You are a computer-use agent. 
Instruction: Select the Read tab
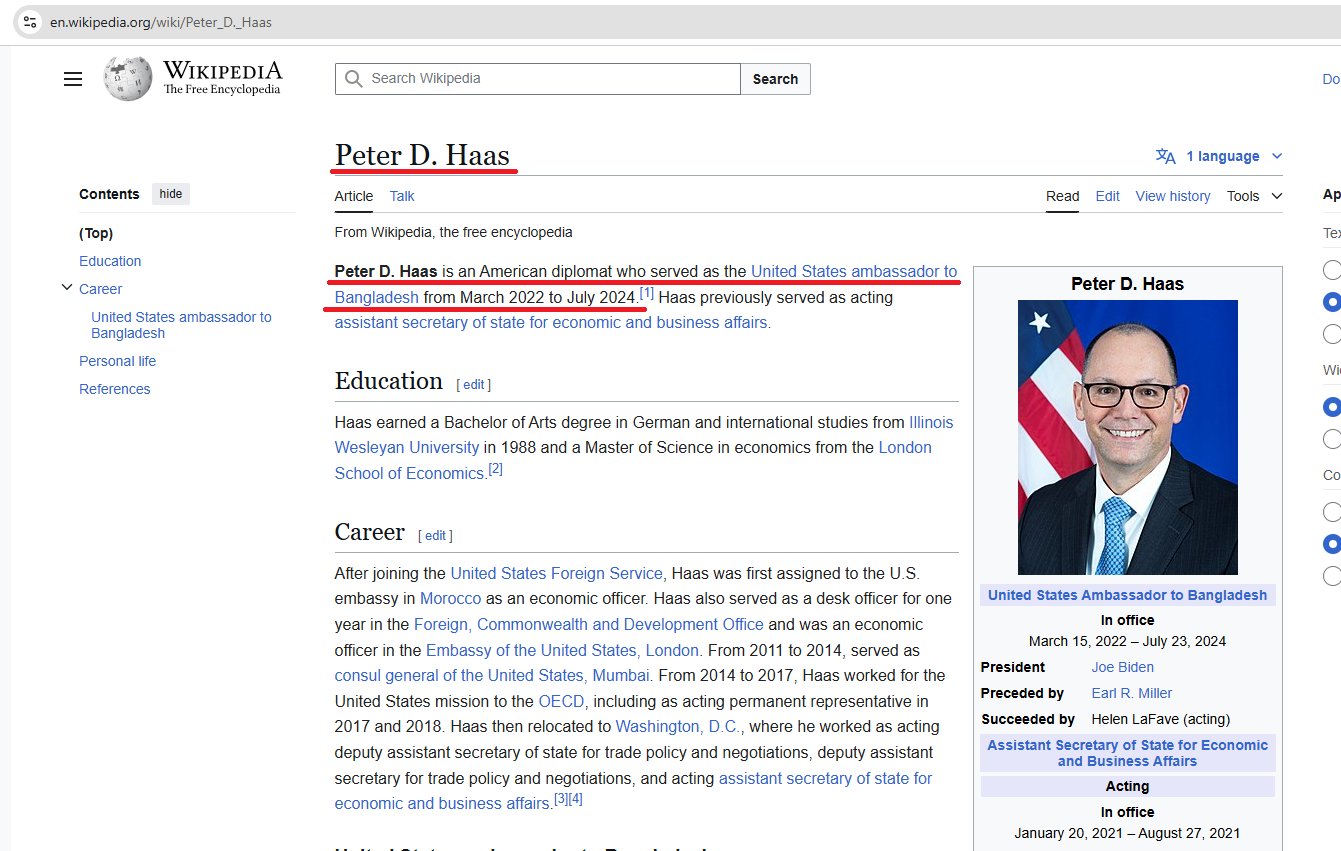click(x=1062, y=196)
